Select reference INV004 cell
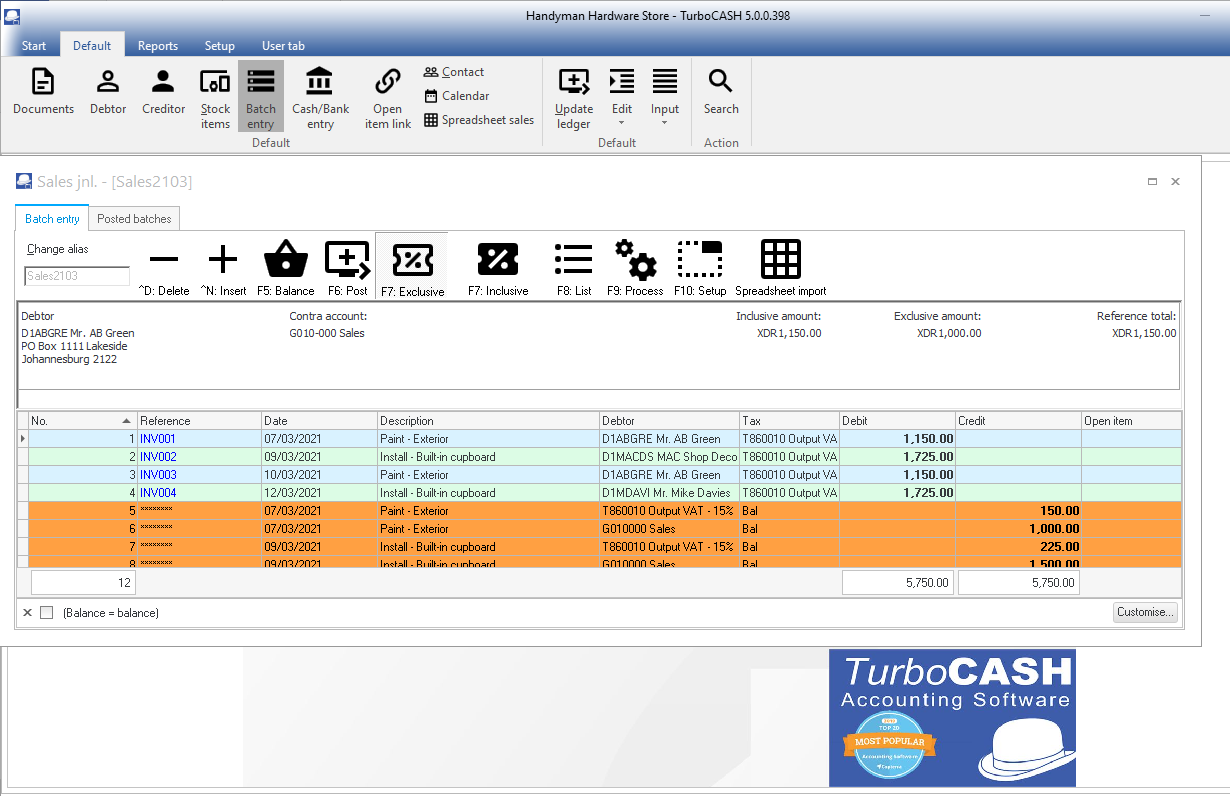Screen dimensions: 1230x796 199,493
